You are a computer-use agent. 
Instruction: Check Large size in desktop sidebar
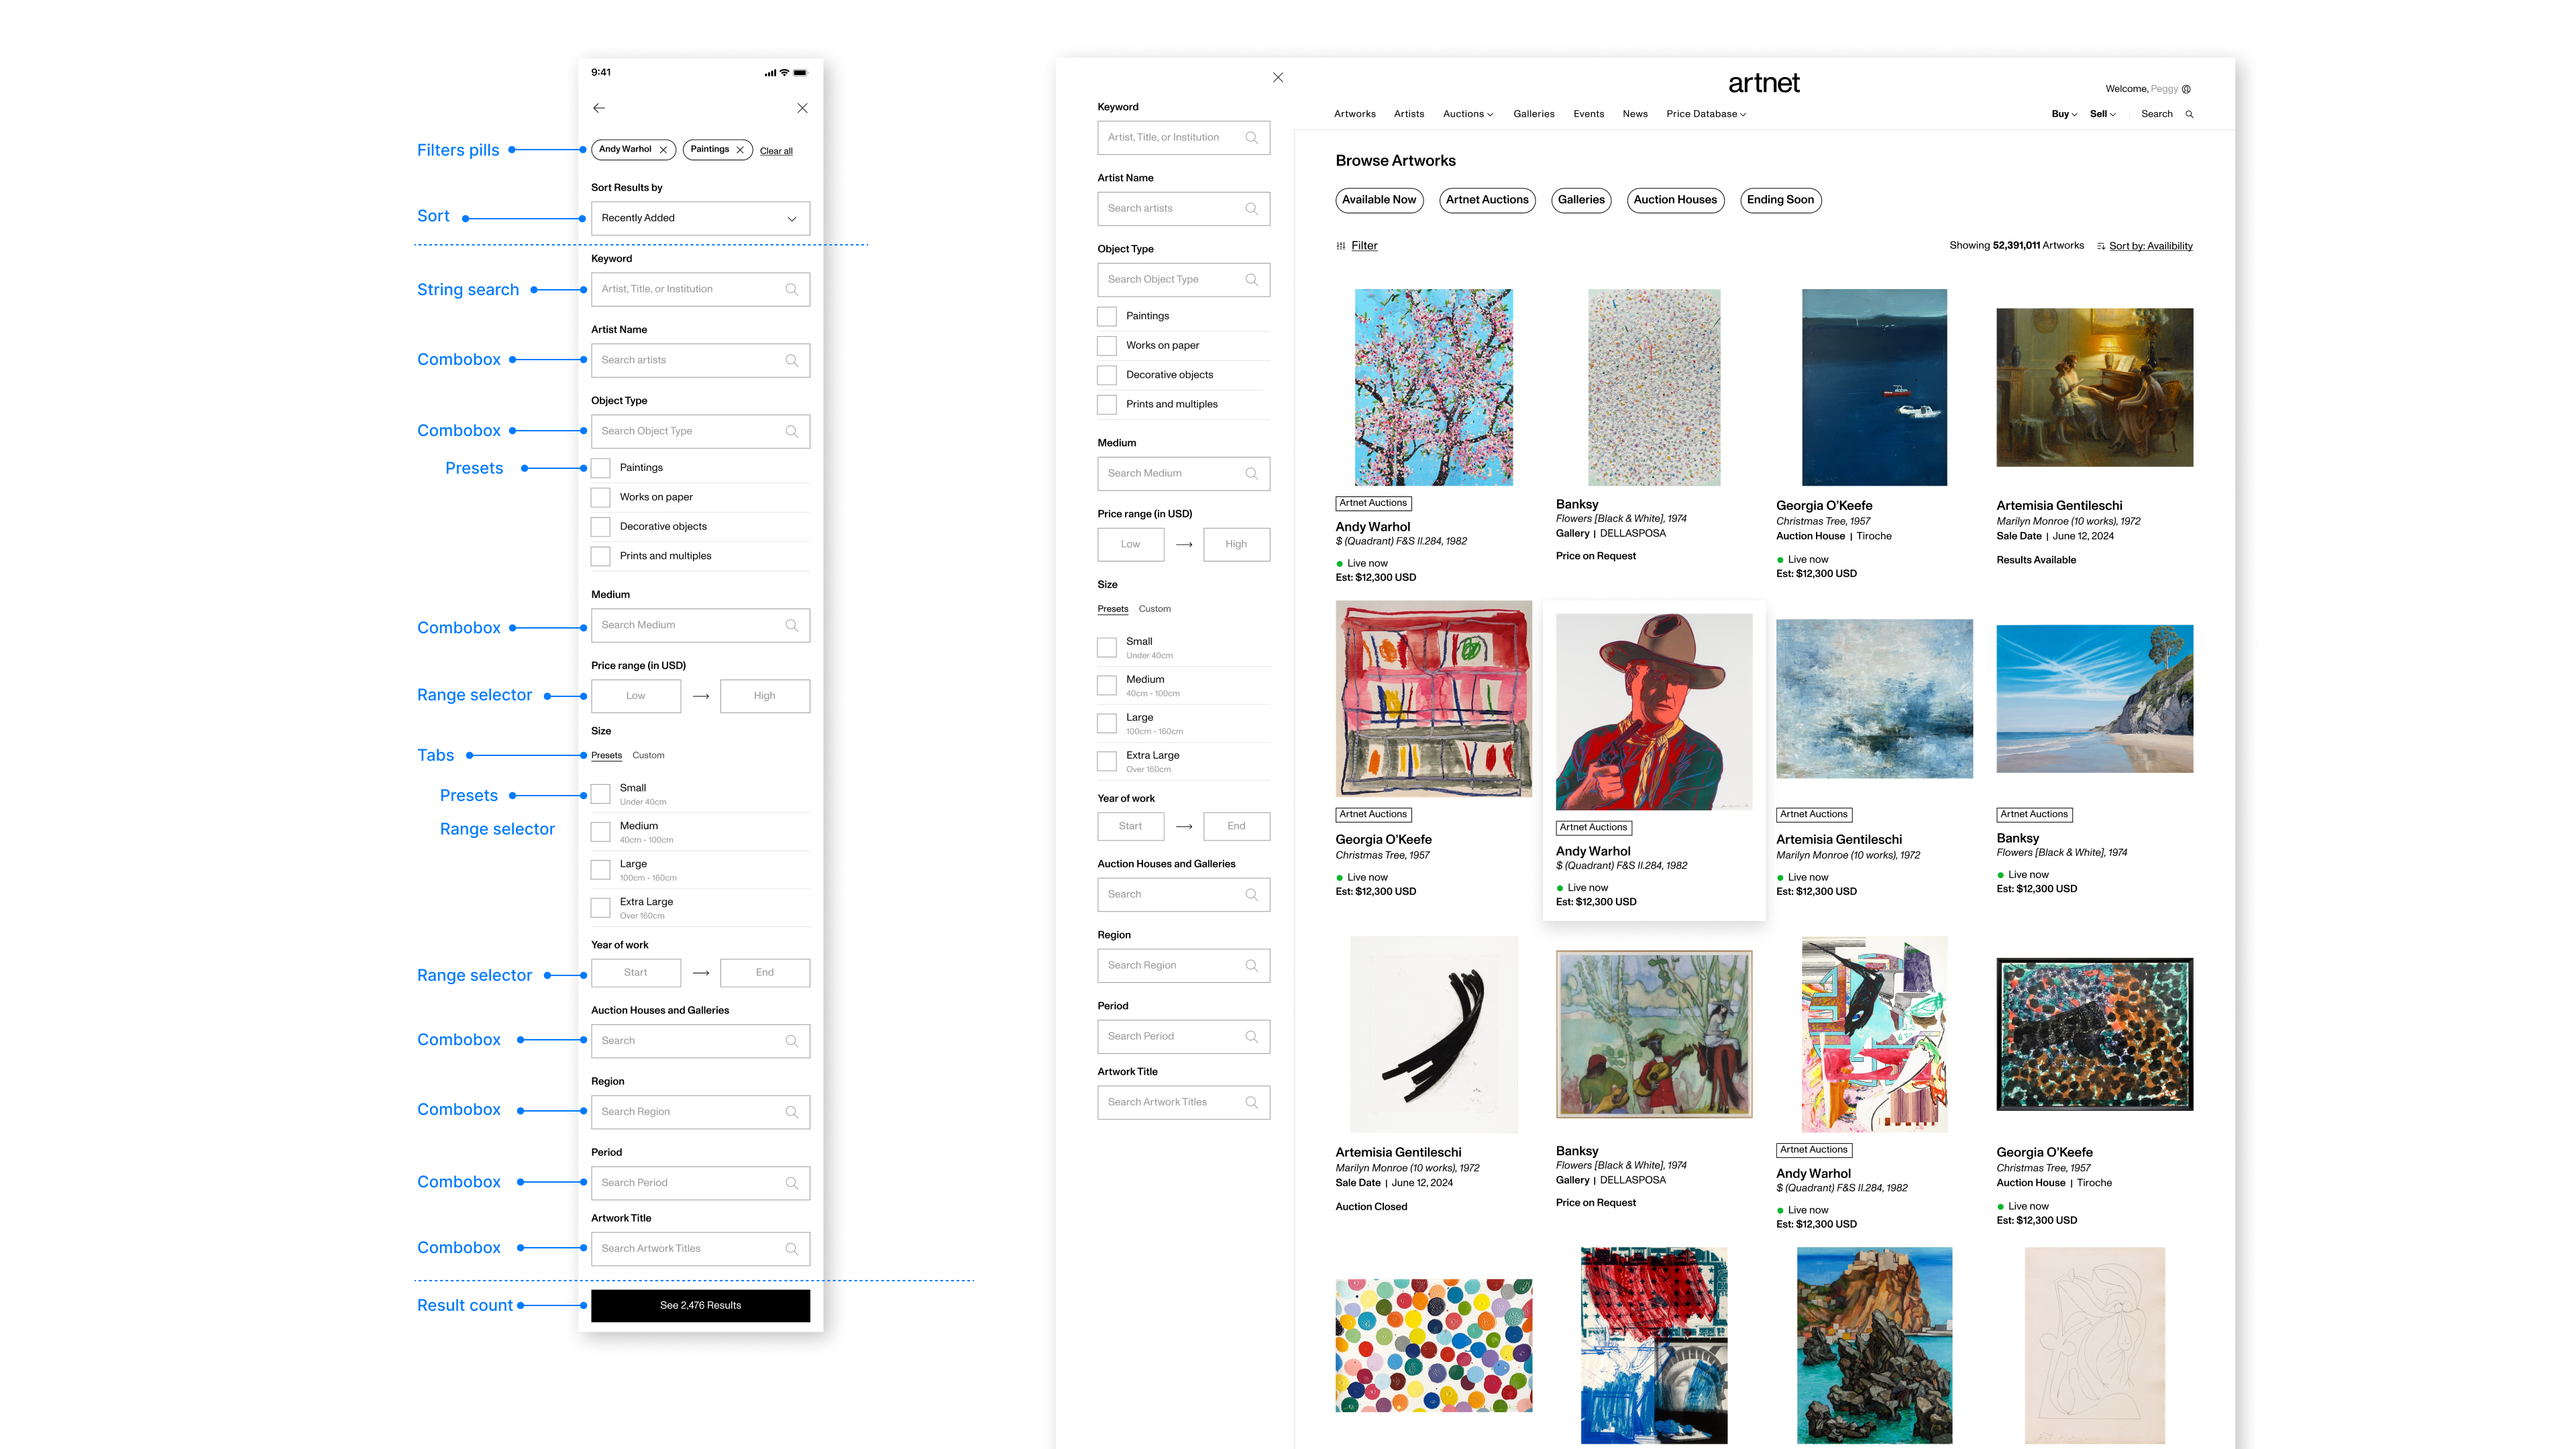[1107, 723]
